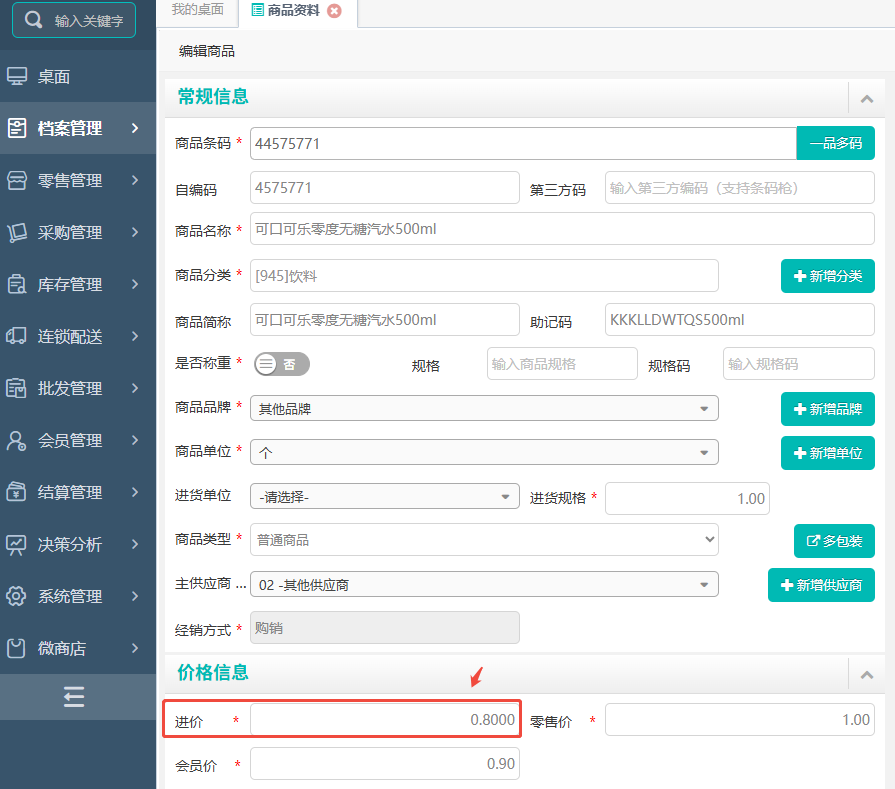The width and height of the screenshot is (895, 789).
Task: Click the 助记码 input field
Action: tap(740, 320)
